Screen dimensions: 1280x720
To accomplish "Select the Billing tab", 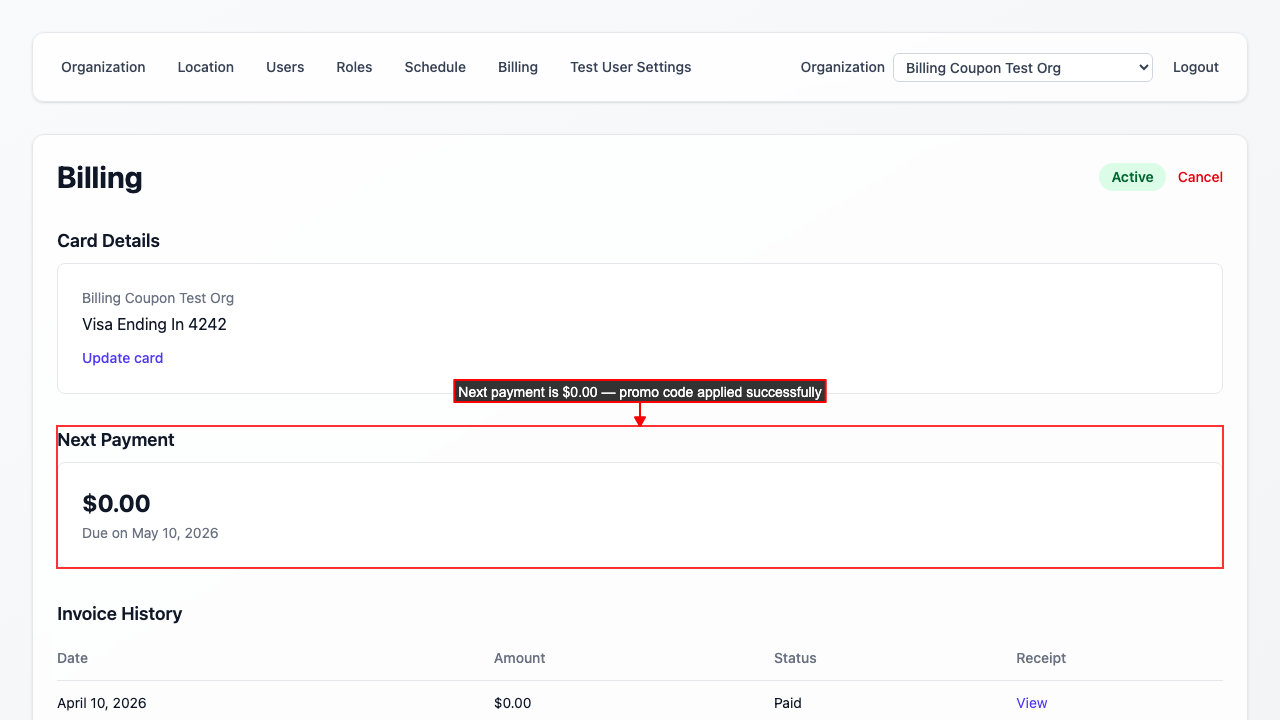I will (518, 67).
